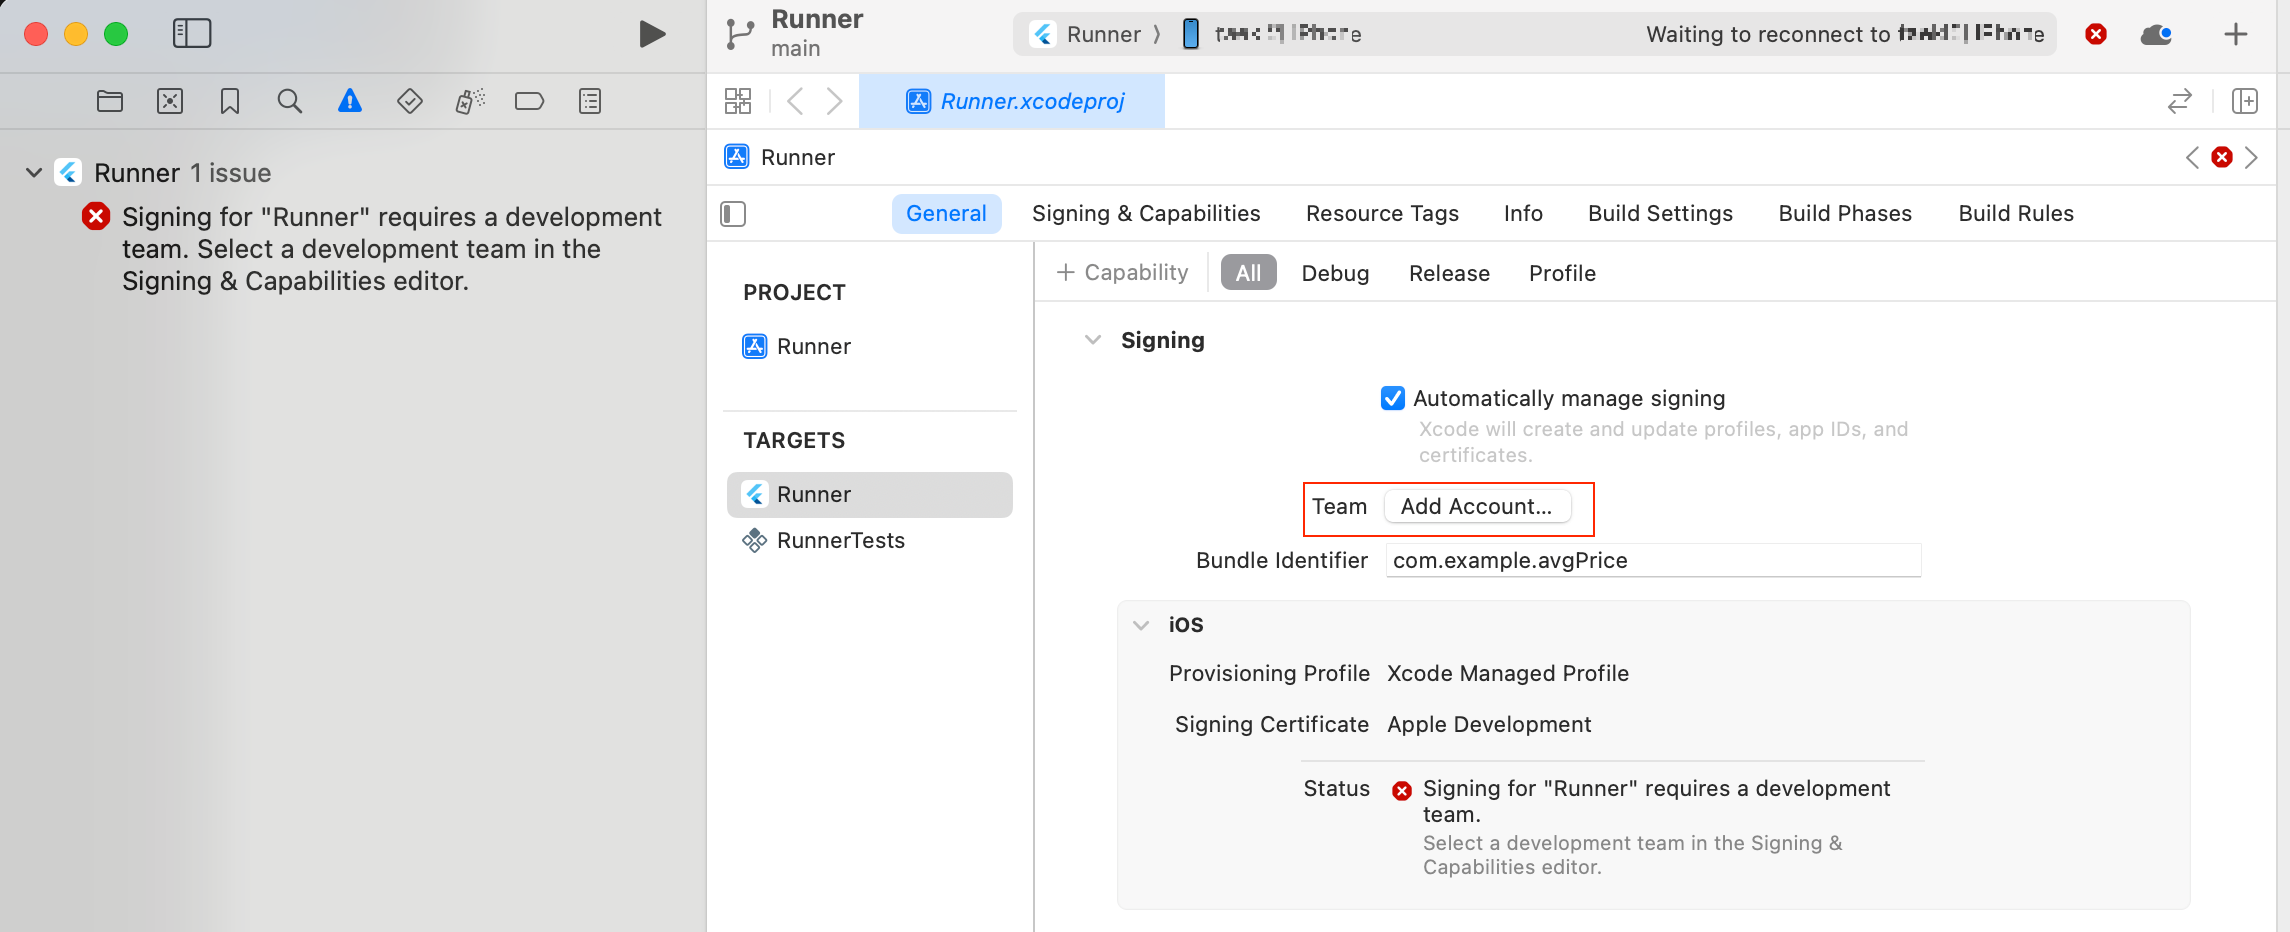Click the Apple Development certificate value
Viewport: 2290px width, 932px height.
1489,725
